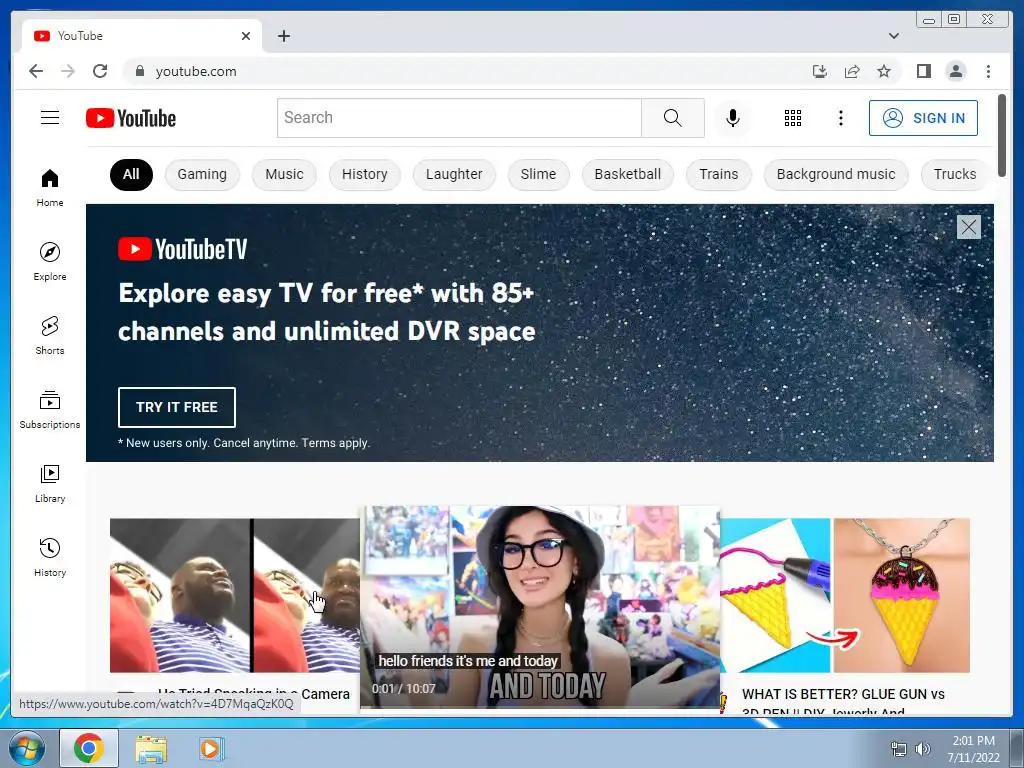Select the Gaming filter chip
Image resolution: width=1024 pixels, height=768 pixels.
click(202, 174)
